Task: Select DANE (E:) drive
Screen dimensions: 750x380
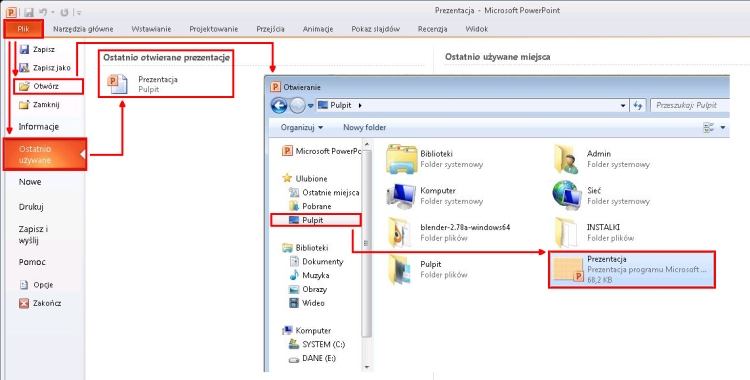Action: pyautogui.click(x=312, y=358)
